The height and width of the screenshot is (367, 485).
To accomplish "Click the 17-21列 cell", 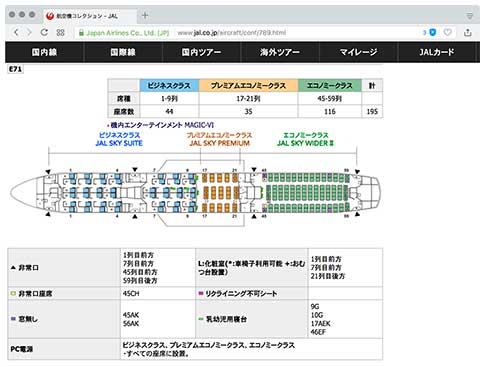I will (248, 99).
